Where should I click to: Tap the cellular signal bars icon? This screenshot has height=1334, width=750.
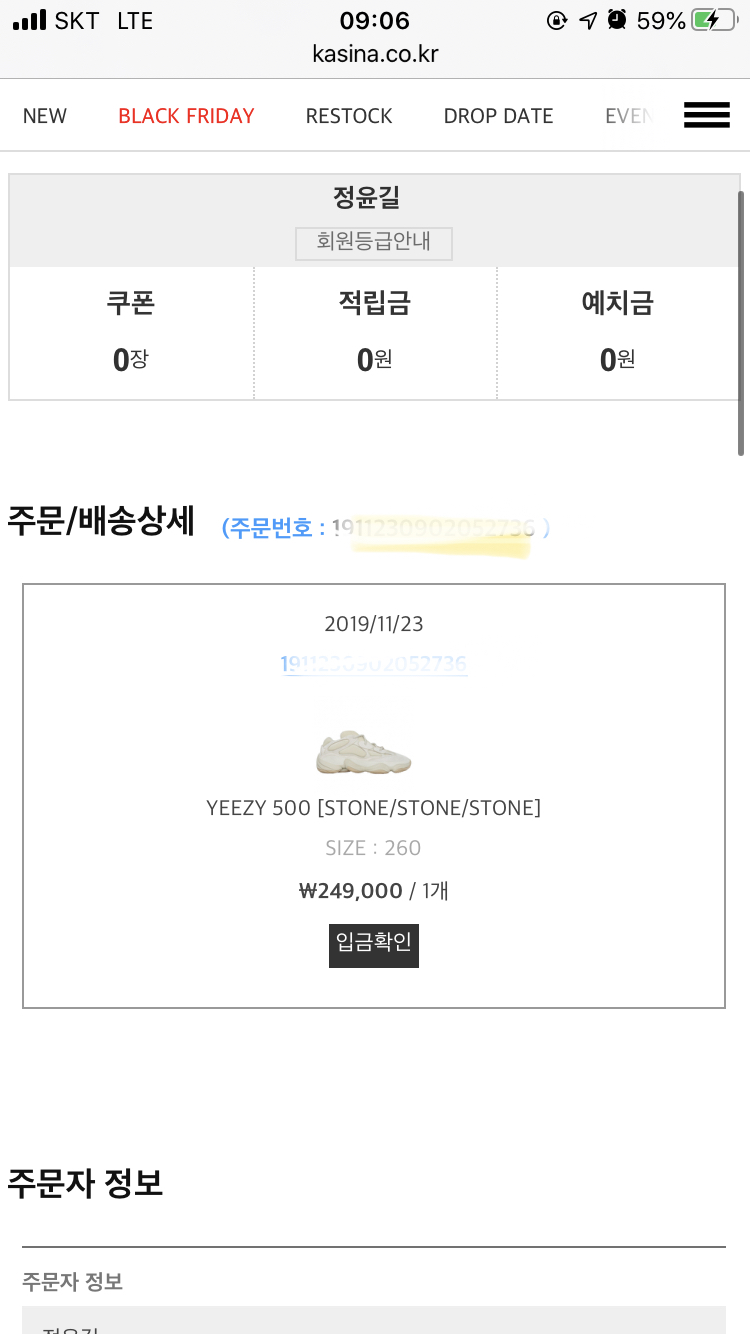[30, 20]
